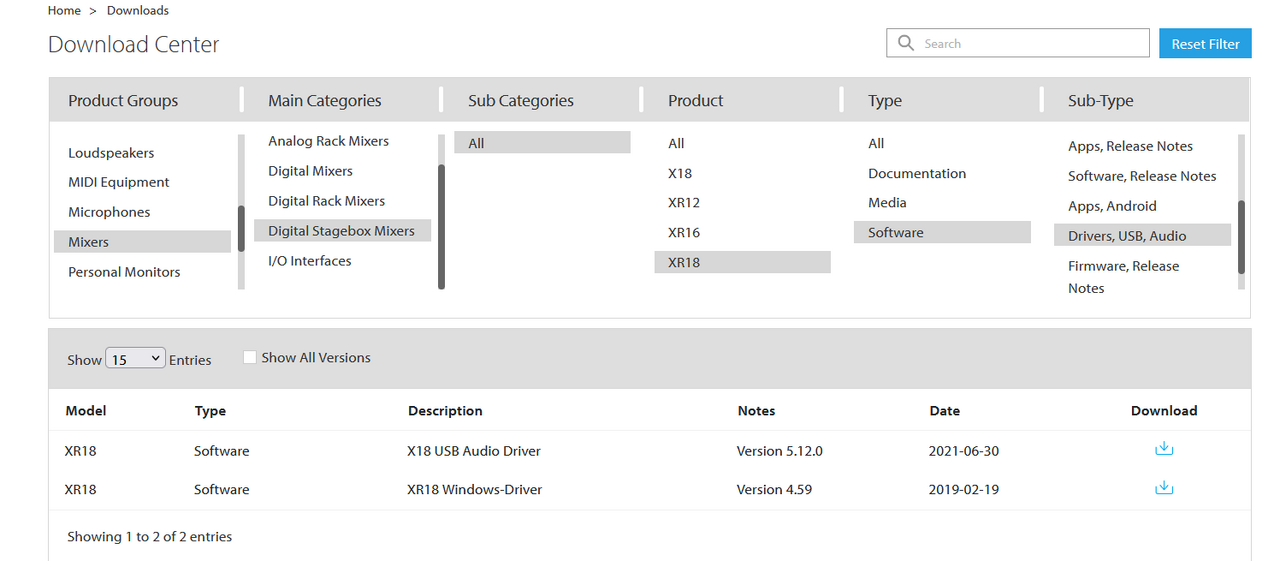Click the 2021-06-30 date cell

tap(964, 451)
